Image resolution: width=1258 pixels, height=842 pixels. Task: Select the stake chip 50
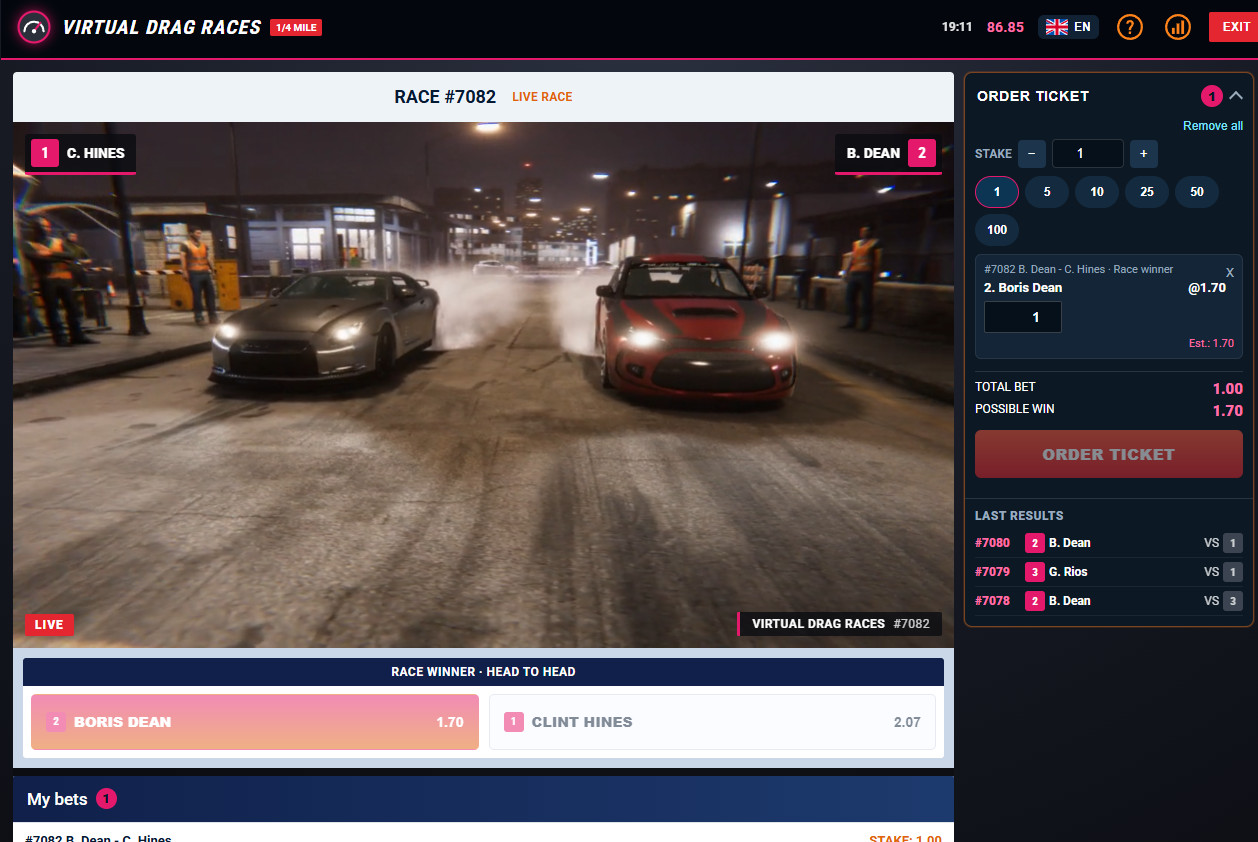click(x=1197, y=192)
